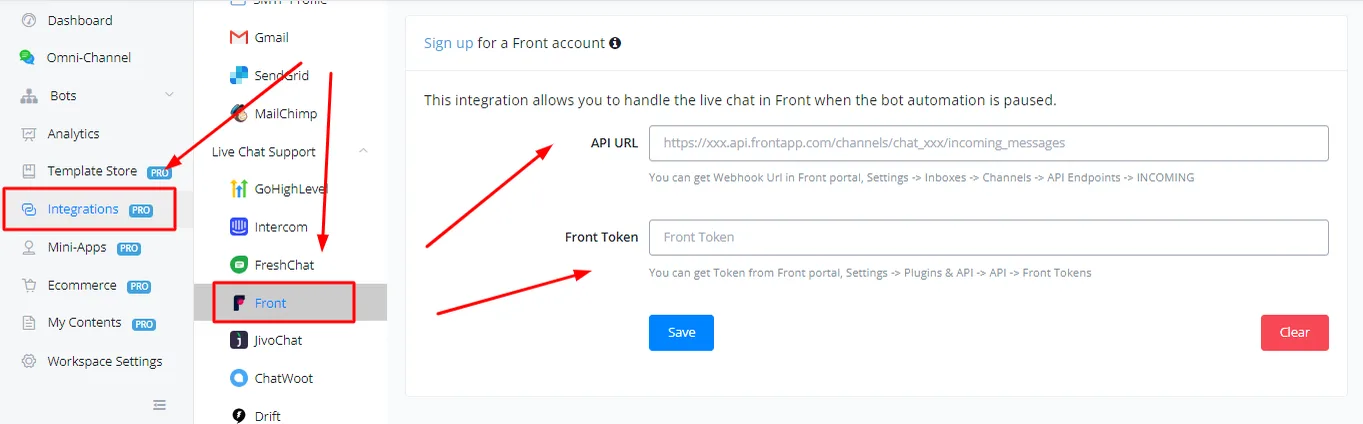Open the Analytics menu item
Screen dimensions: 1363x424
point(73,133)
